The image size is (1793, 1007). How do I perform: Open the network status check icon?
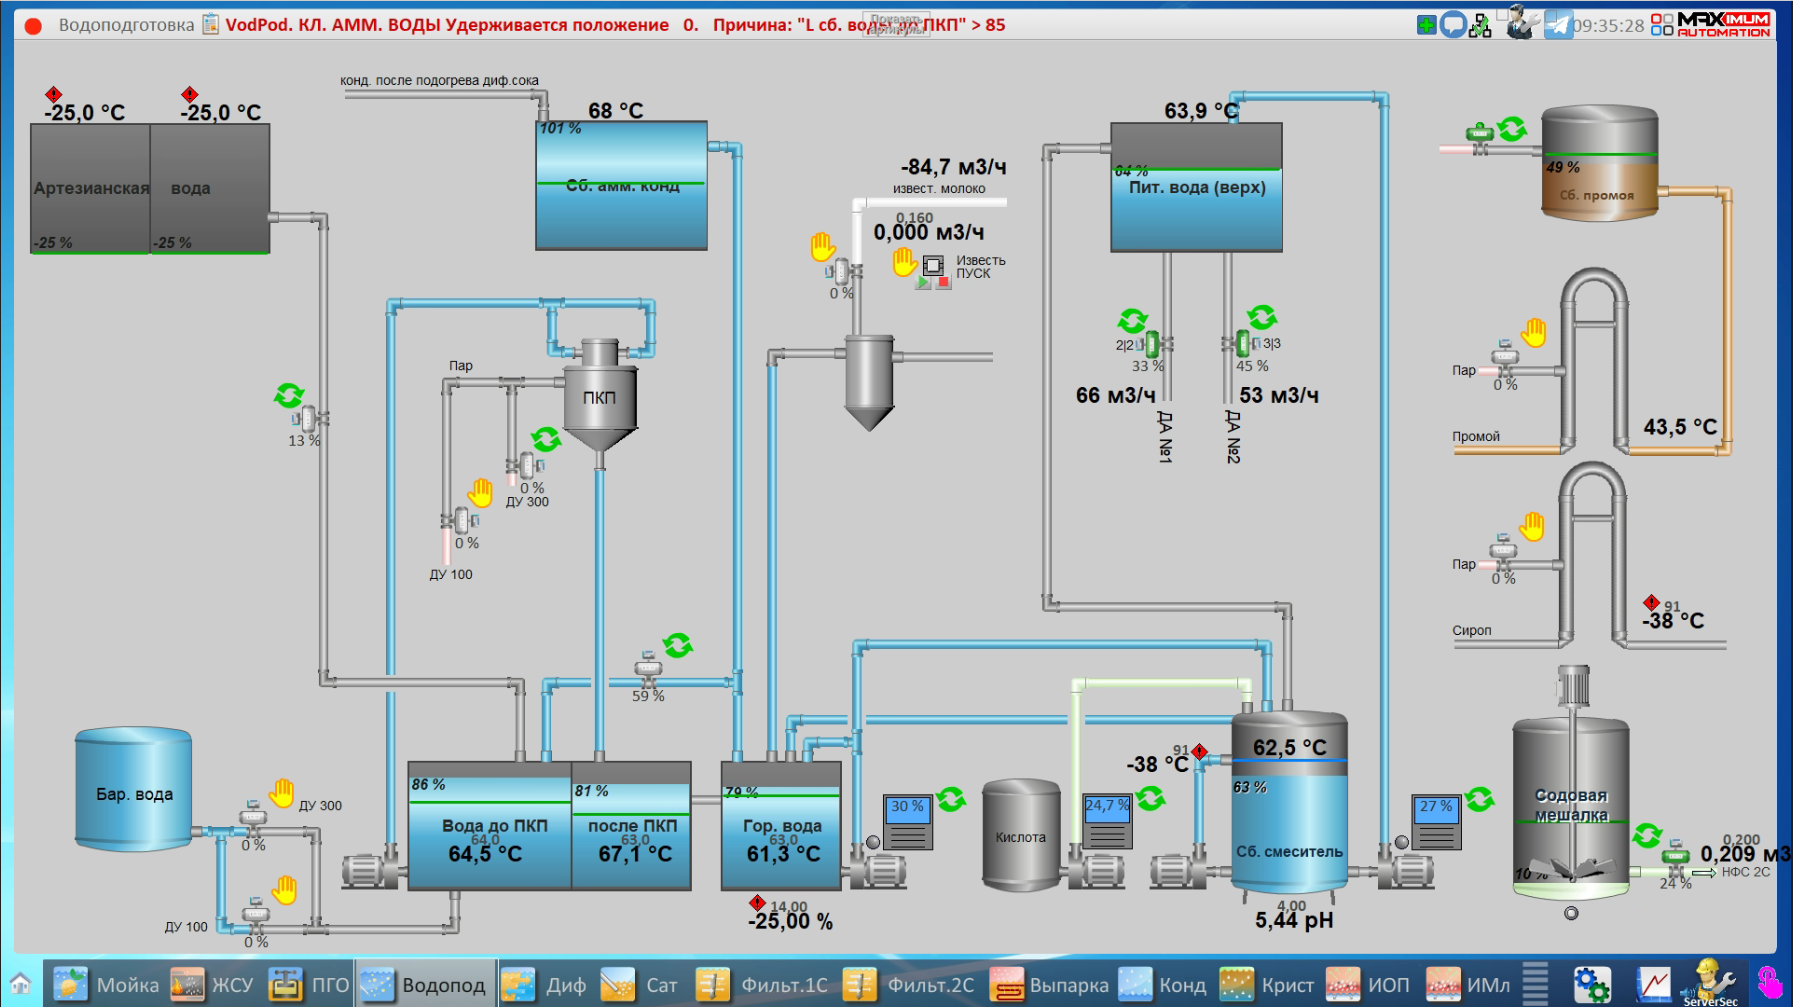pos(1480,25)
